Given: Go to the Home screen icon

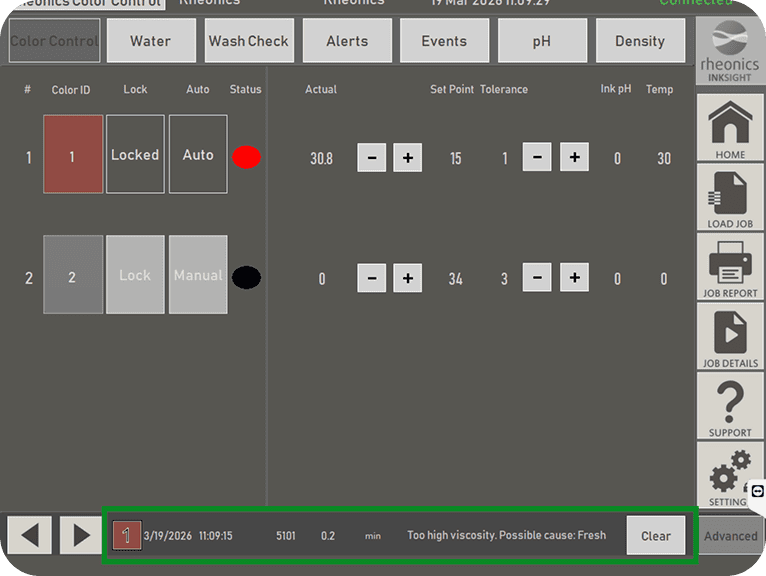Looking at the screenshot, I should tap(730, 129).
